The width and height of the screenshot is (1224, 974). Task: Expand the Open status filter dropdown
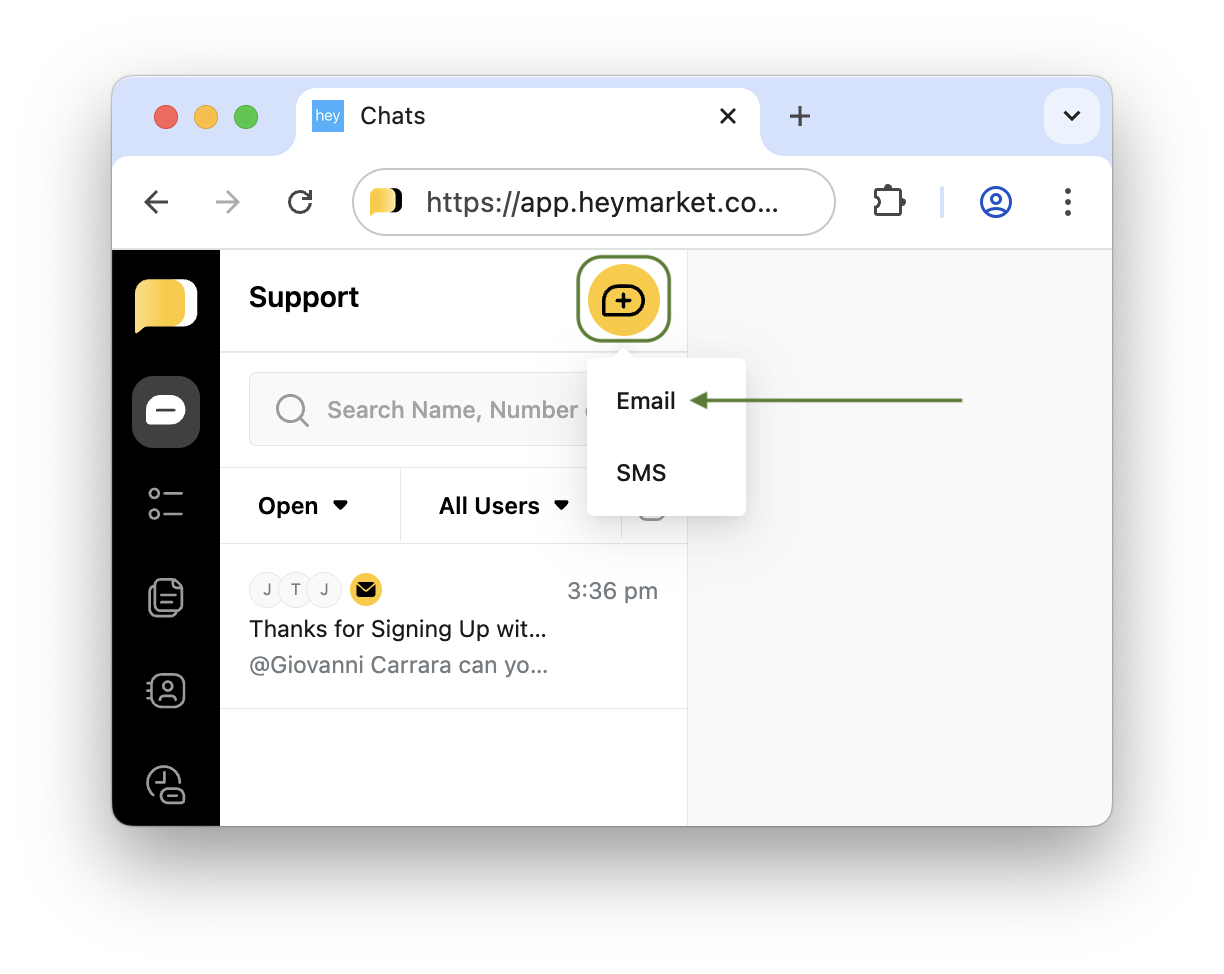coord(303,506)
